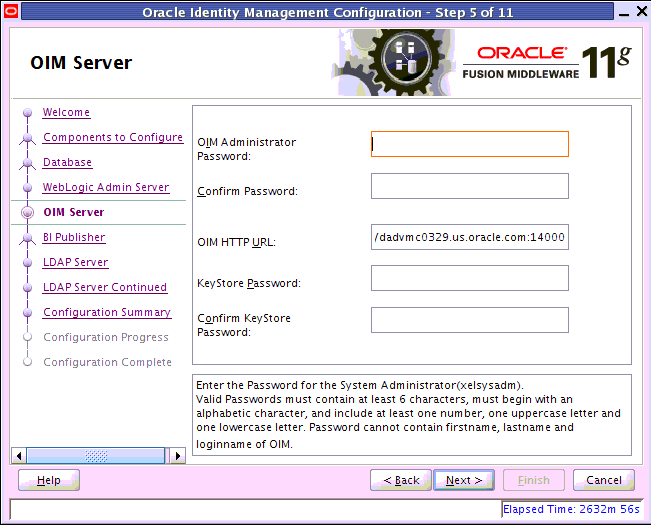Viewport: 651px width, 525px height.
Task: Click the Confirm Password field
Action: pos(470,186)
